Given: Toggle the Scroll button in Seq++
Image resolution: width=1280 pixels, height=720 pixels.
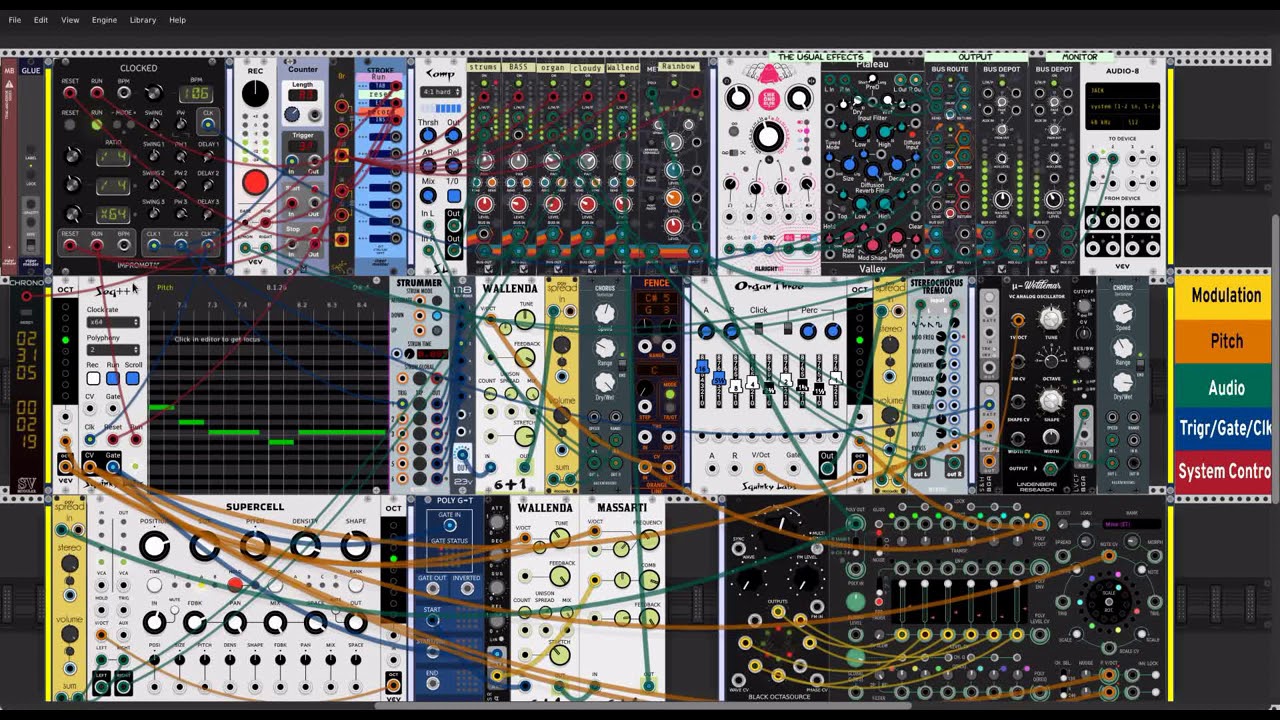Looking at the screenshot, I should pos(132,378).
